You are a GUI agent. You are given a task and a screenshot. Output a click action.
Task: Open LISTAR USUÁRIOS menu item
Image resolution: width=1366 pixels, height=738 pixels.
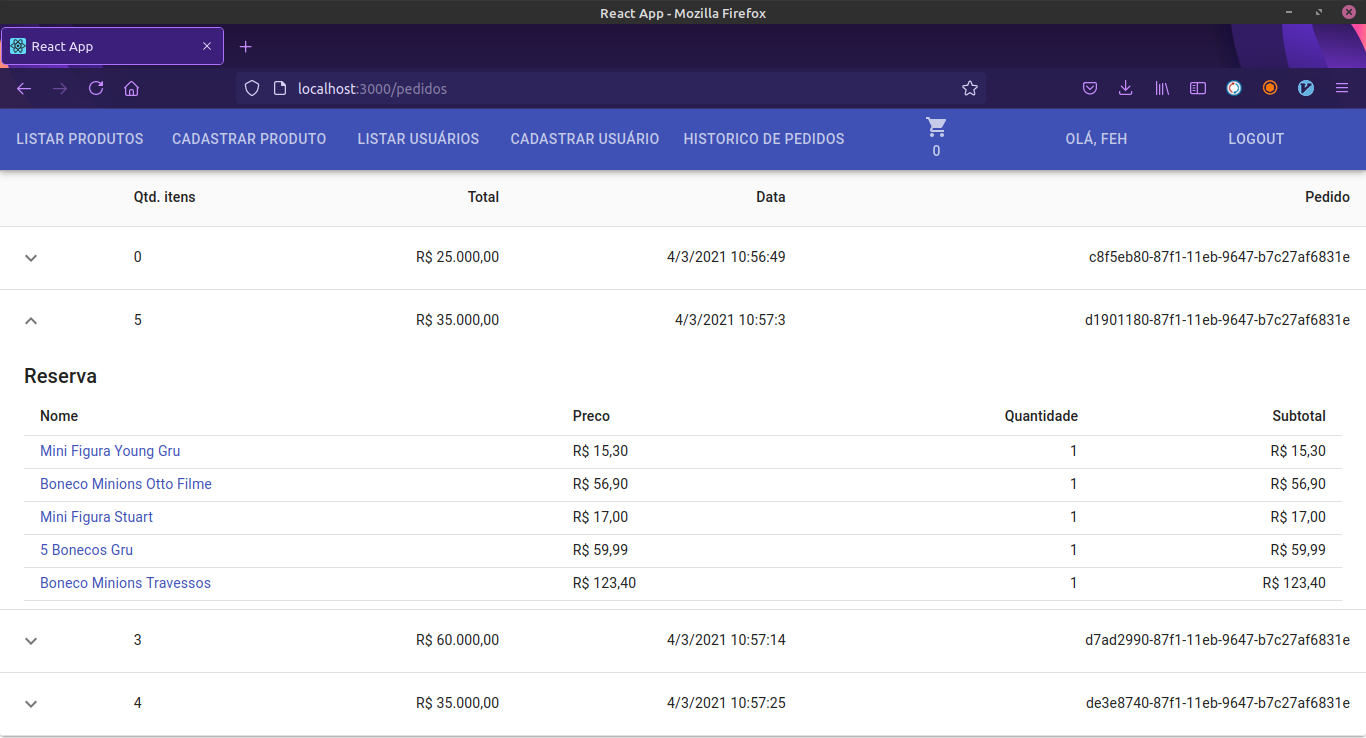point(418,139)
